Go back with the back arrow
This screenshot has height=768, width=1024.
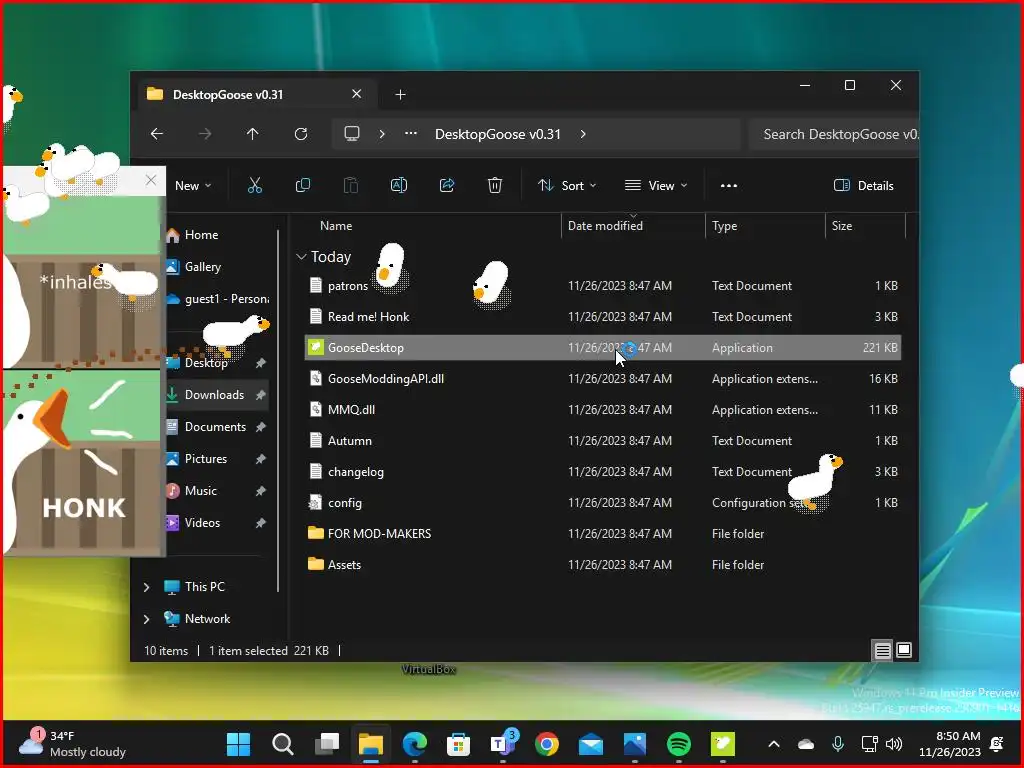click(157, 134)
